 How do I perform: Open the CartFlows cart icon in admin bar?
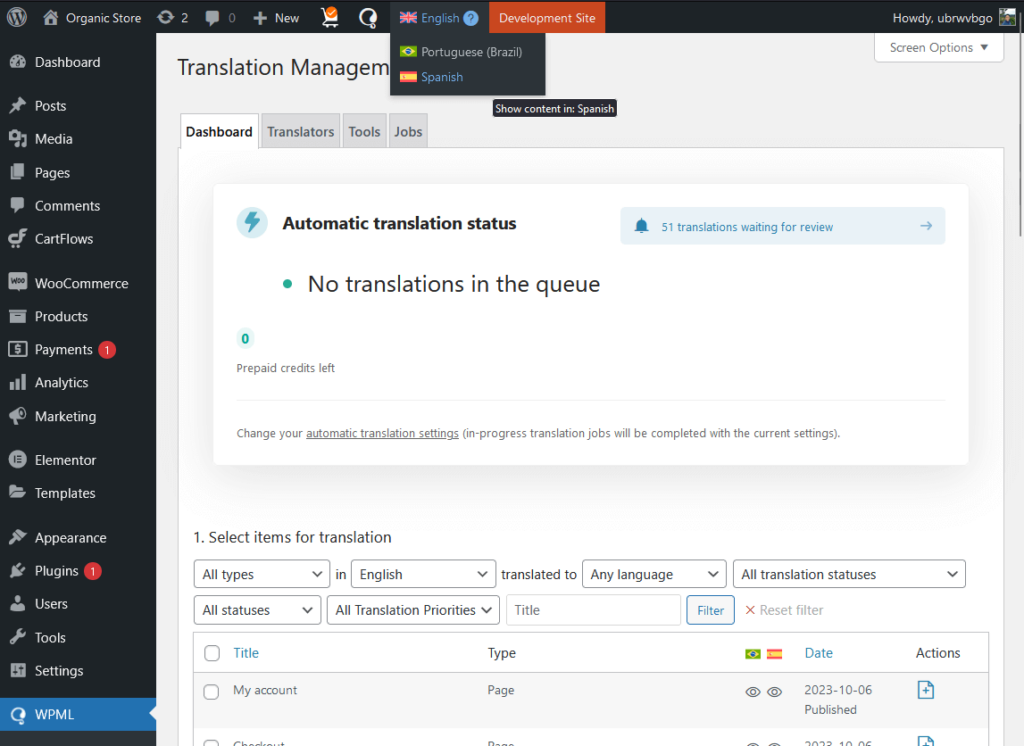tap(330, 18)
